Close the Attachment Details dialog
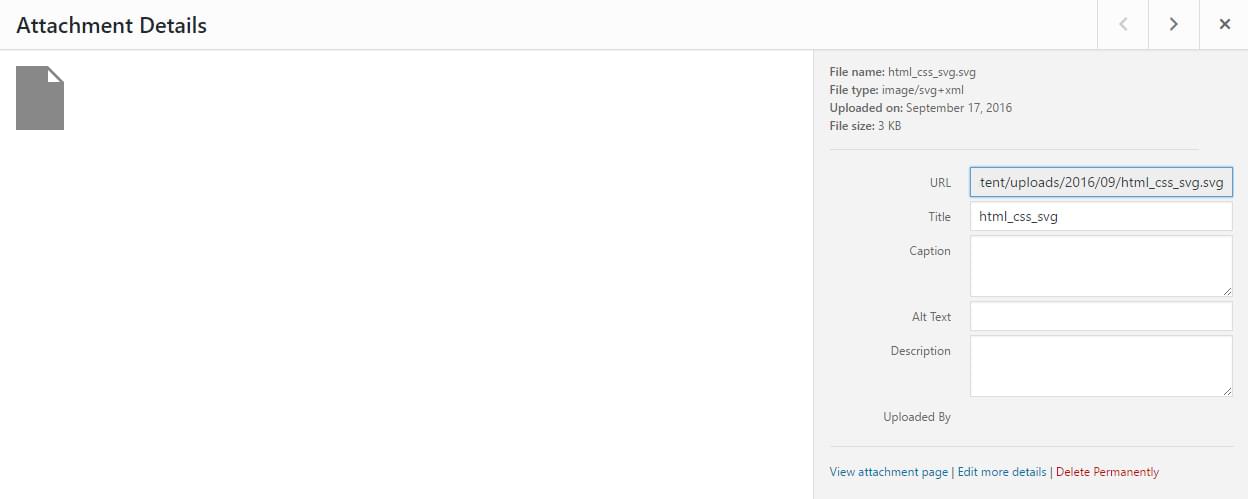 click(x=1224, y=24)
